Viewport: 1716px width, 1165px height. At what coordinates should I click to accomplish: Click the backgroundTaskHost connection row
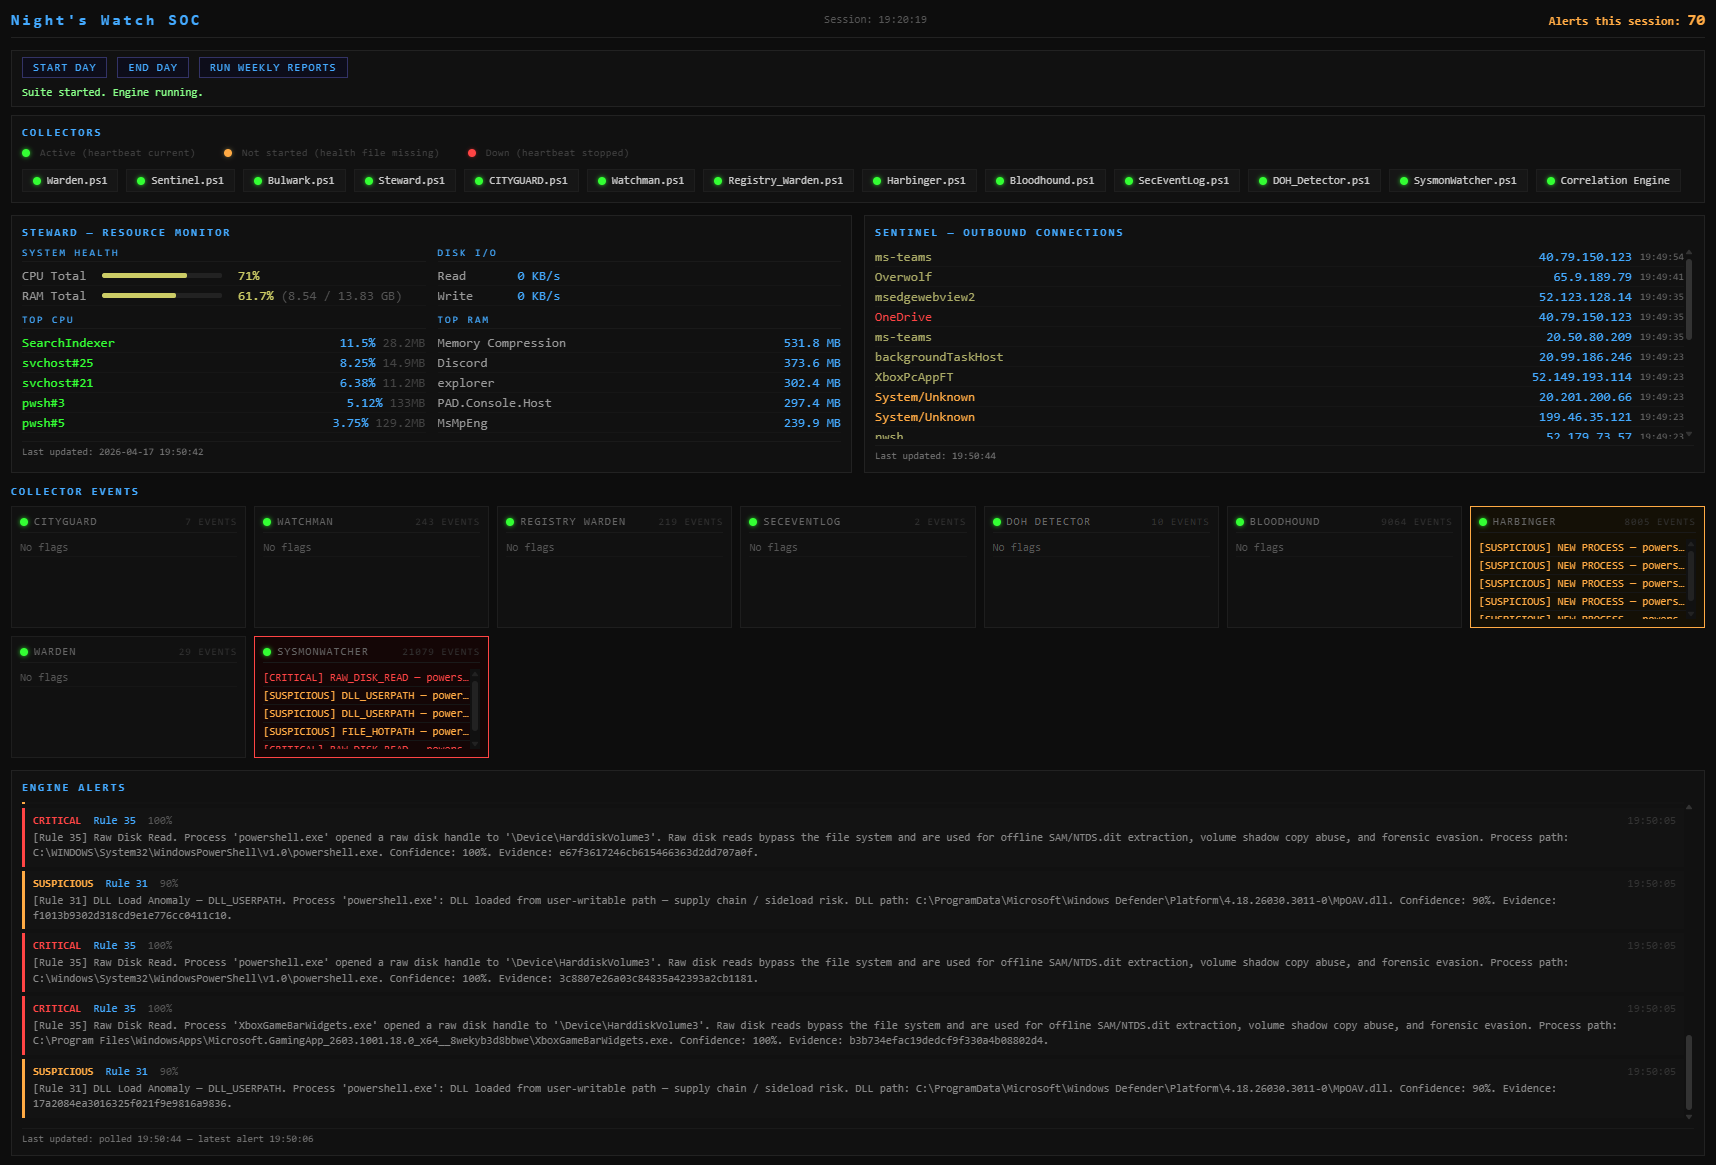(1279, 357)
